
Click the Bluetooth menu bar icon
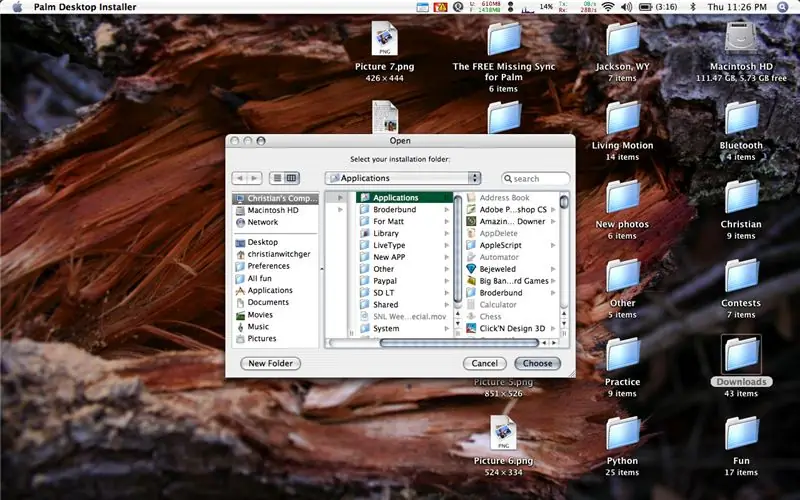pos(692,7)
